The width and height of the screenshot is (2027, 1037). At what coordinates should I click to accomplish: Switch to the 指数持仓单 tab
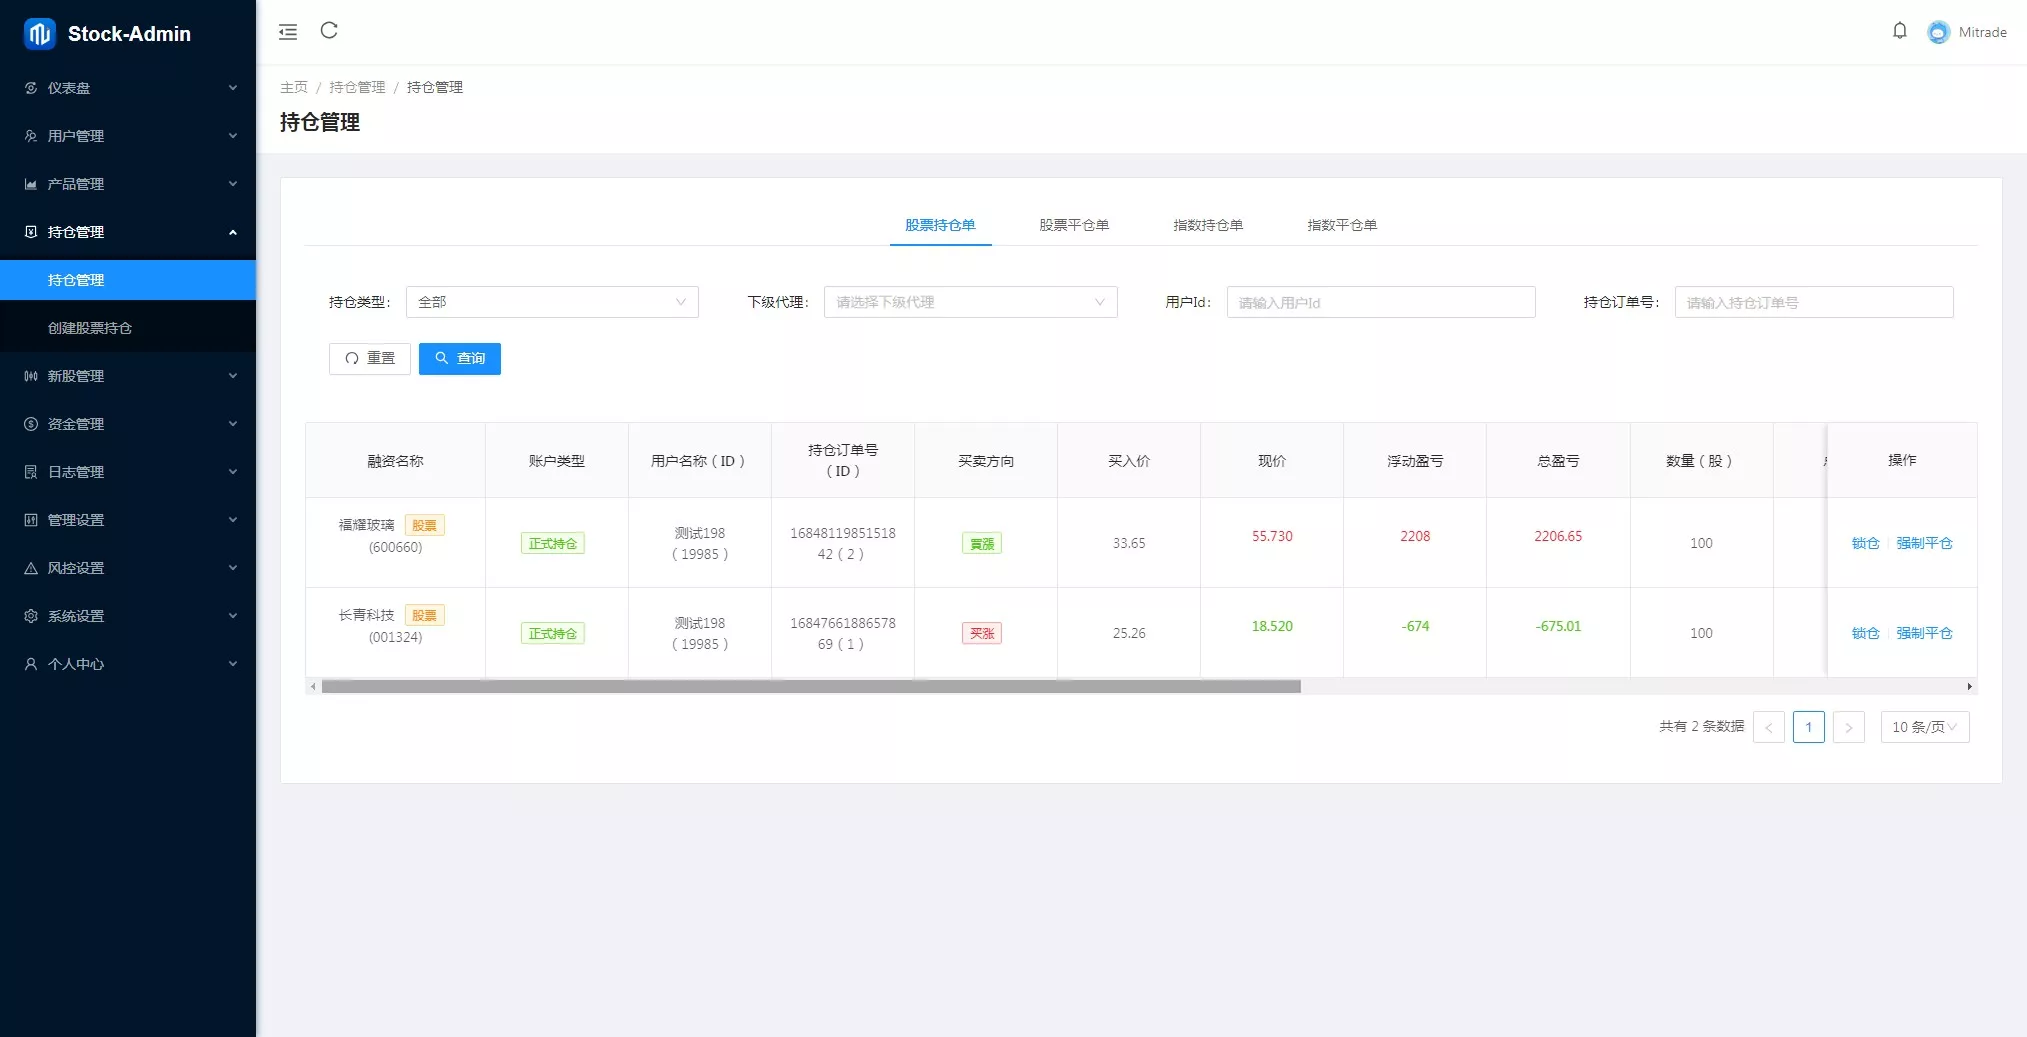1207,225
